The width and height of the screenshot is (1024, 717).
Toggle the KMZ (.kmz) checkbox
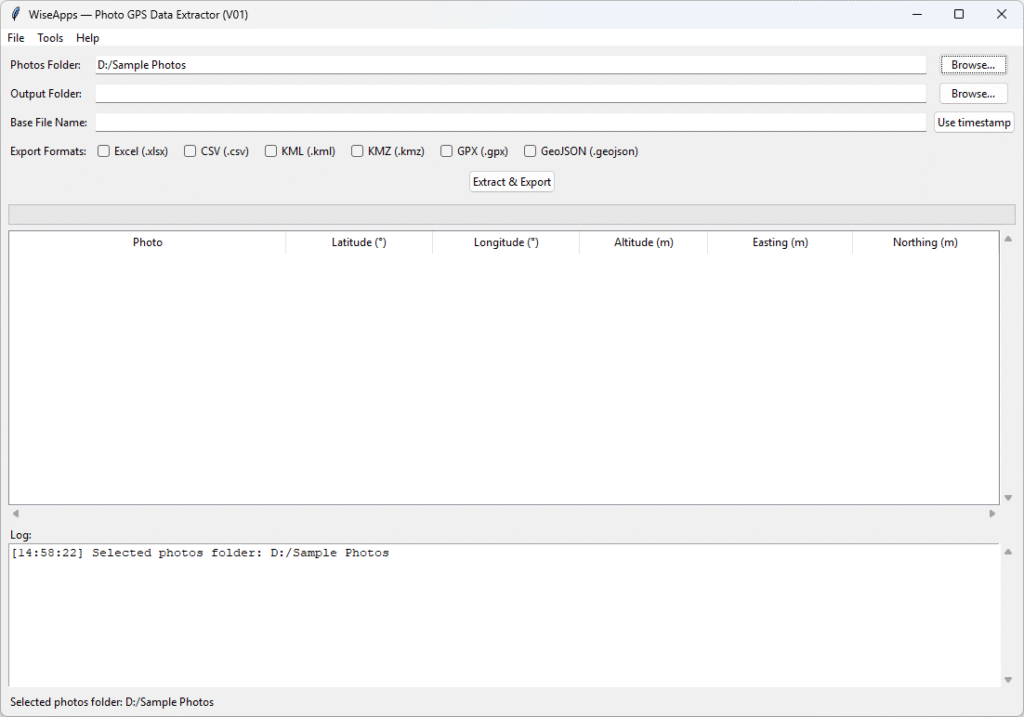[x=357, y=152]
